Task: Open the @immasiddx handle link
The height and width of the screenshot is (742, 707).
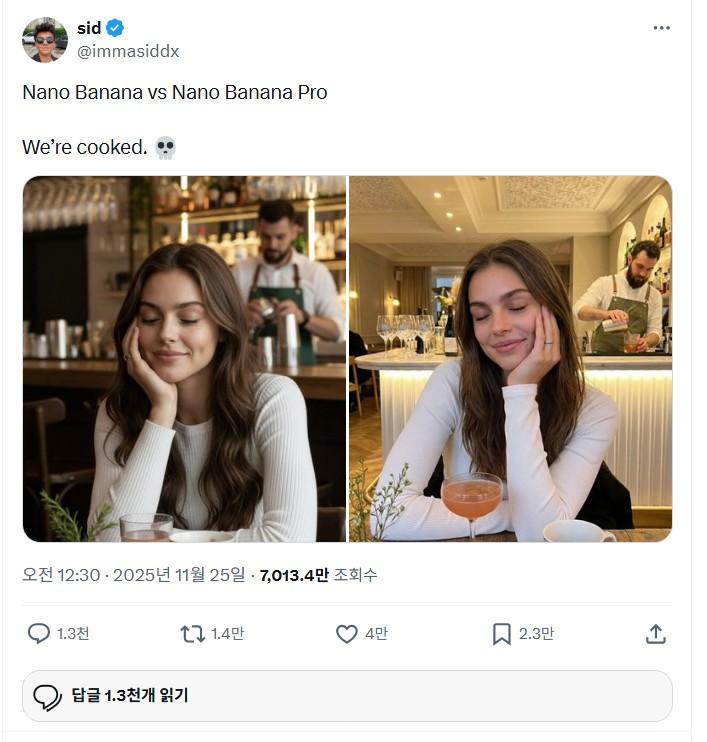Action: point(128,51)
